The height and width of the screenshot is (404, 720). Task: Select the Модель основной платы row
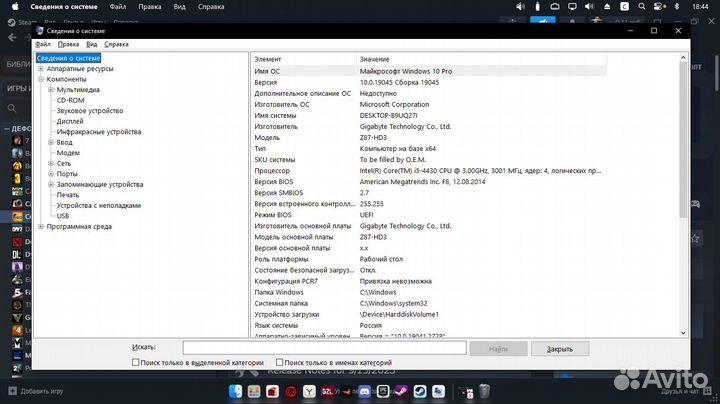[429, 237]
